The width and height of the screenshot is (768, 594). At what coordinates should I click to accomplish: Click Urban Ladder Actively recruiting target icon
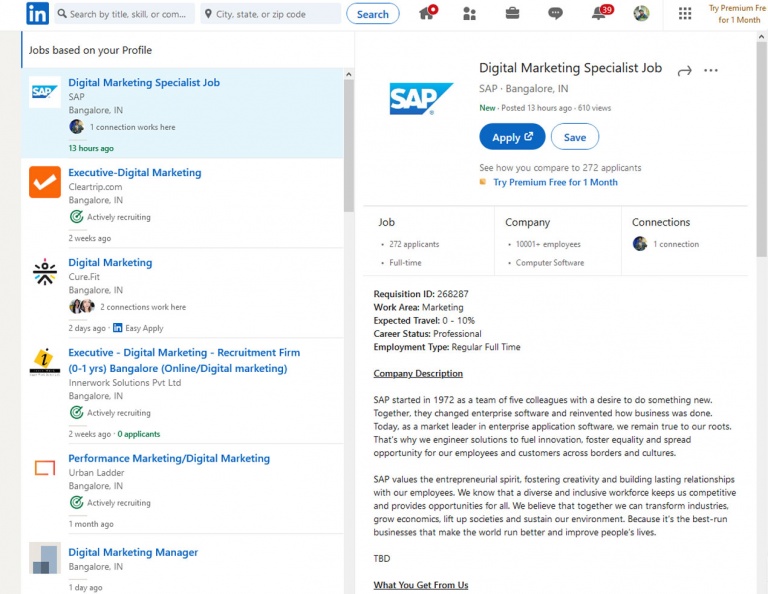[x=76, y=502]
